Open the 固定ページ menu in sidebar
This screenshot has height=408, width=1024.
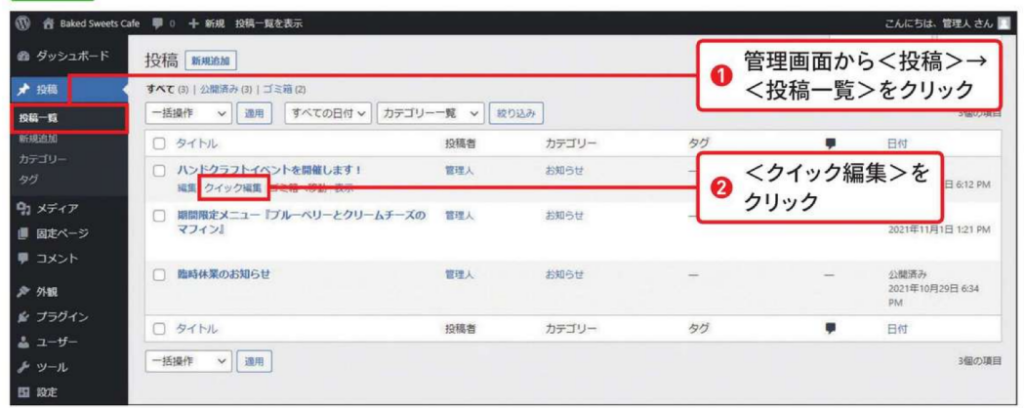tap(60, 233)
